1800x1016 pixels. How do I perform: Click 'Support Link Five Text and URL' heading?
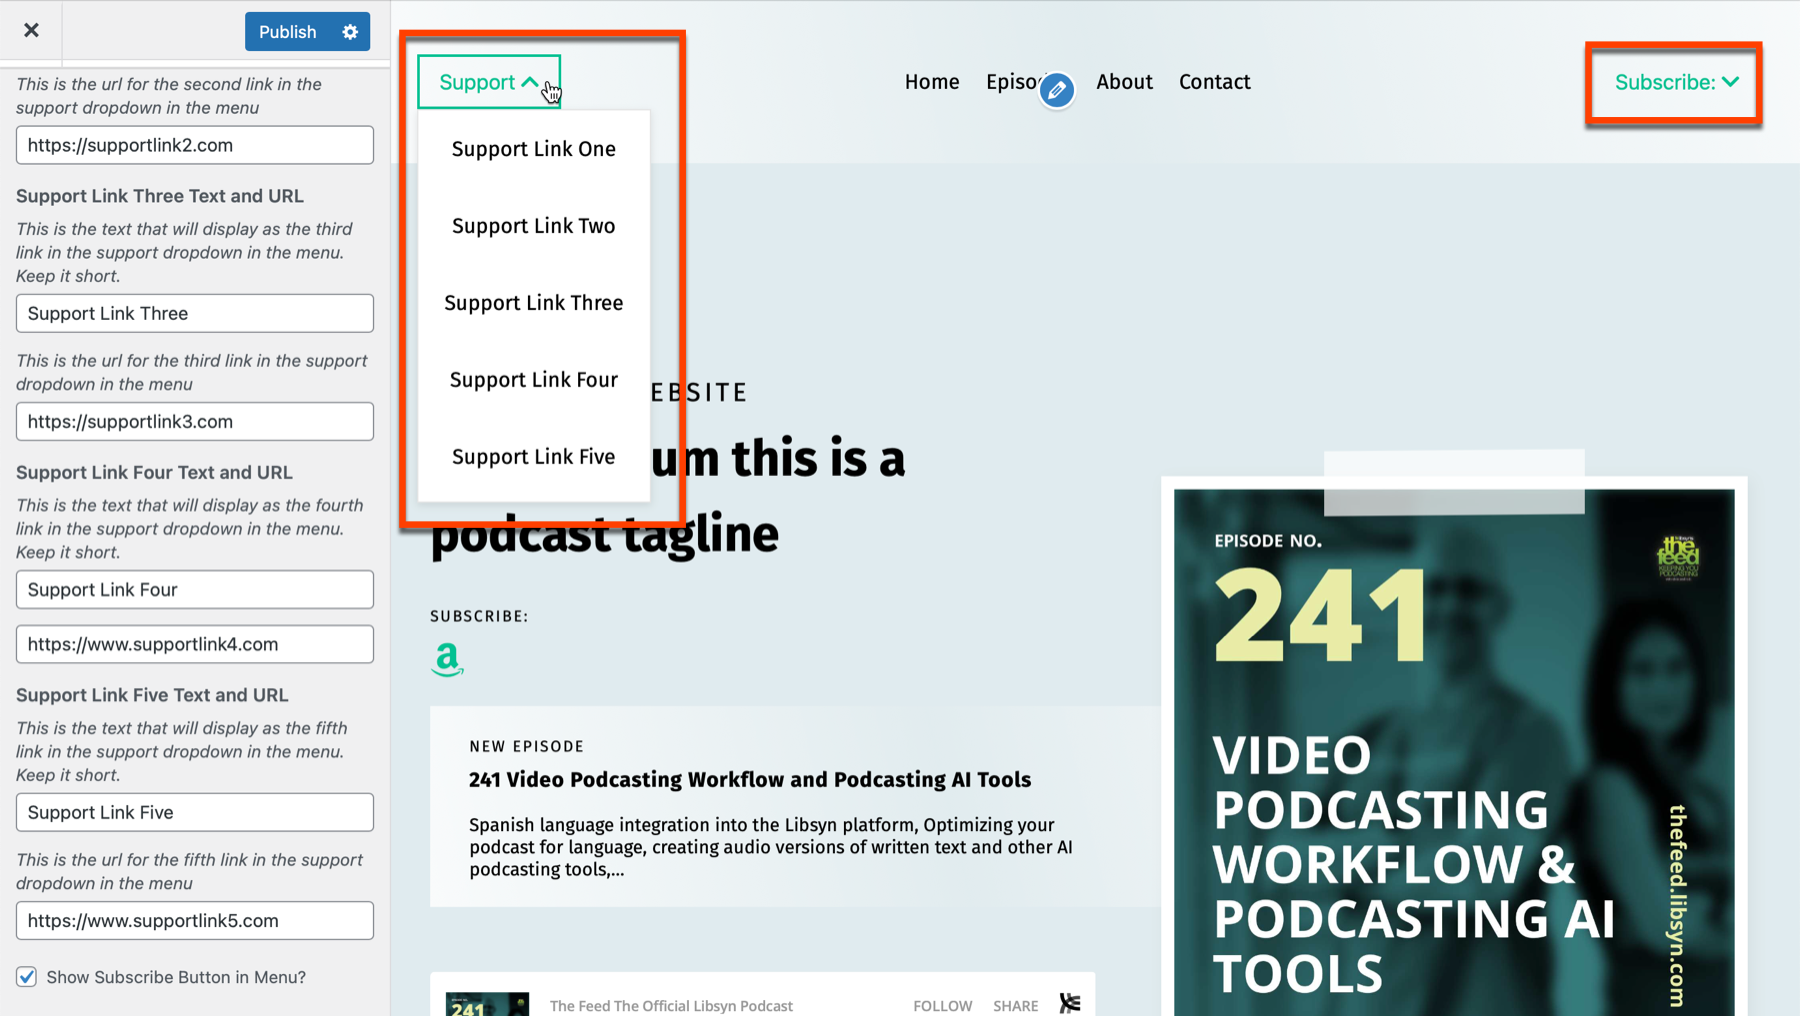click(x=152, y=695)
